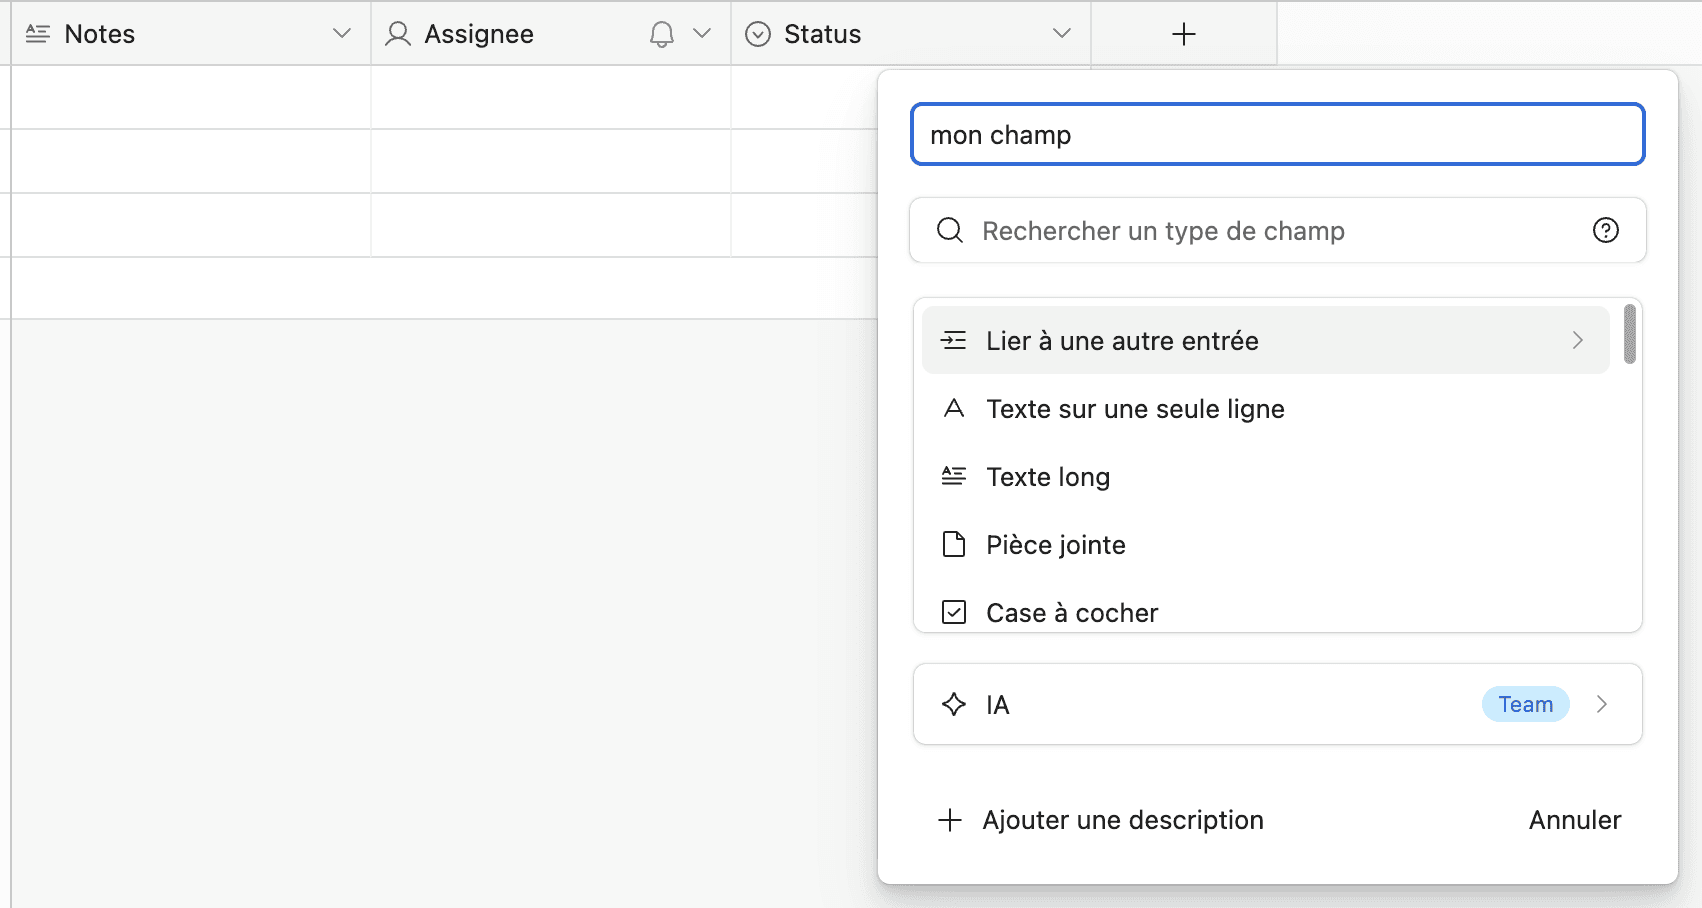
Task: Click the plus icon beside Ajouter une description
Action: (x=950, y=820)
